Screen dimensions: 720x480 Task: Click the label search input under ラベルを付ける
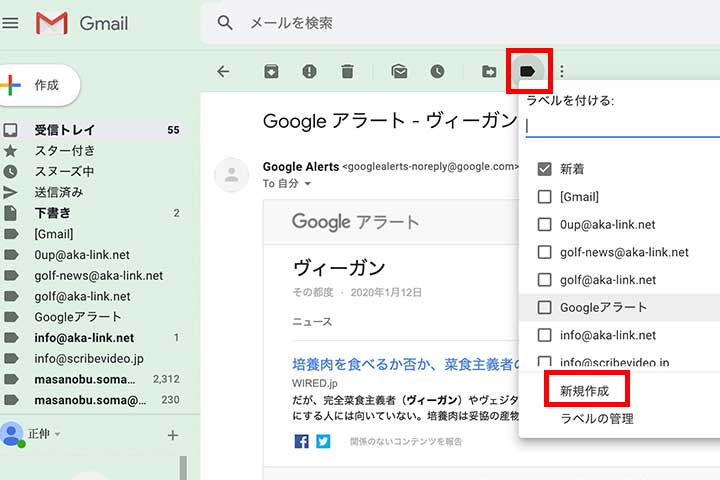tap(623, 126)
